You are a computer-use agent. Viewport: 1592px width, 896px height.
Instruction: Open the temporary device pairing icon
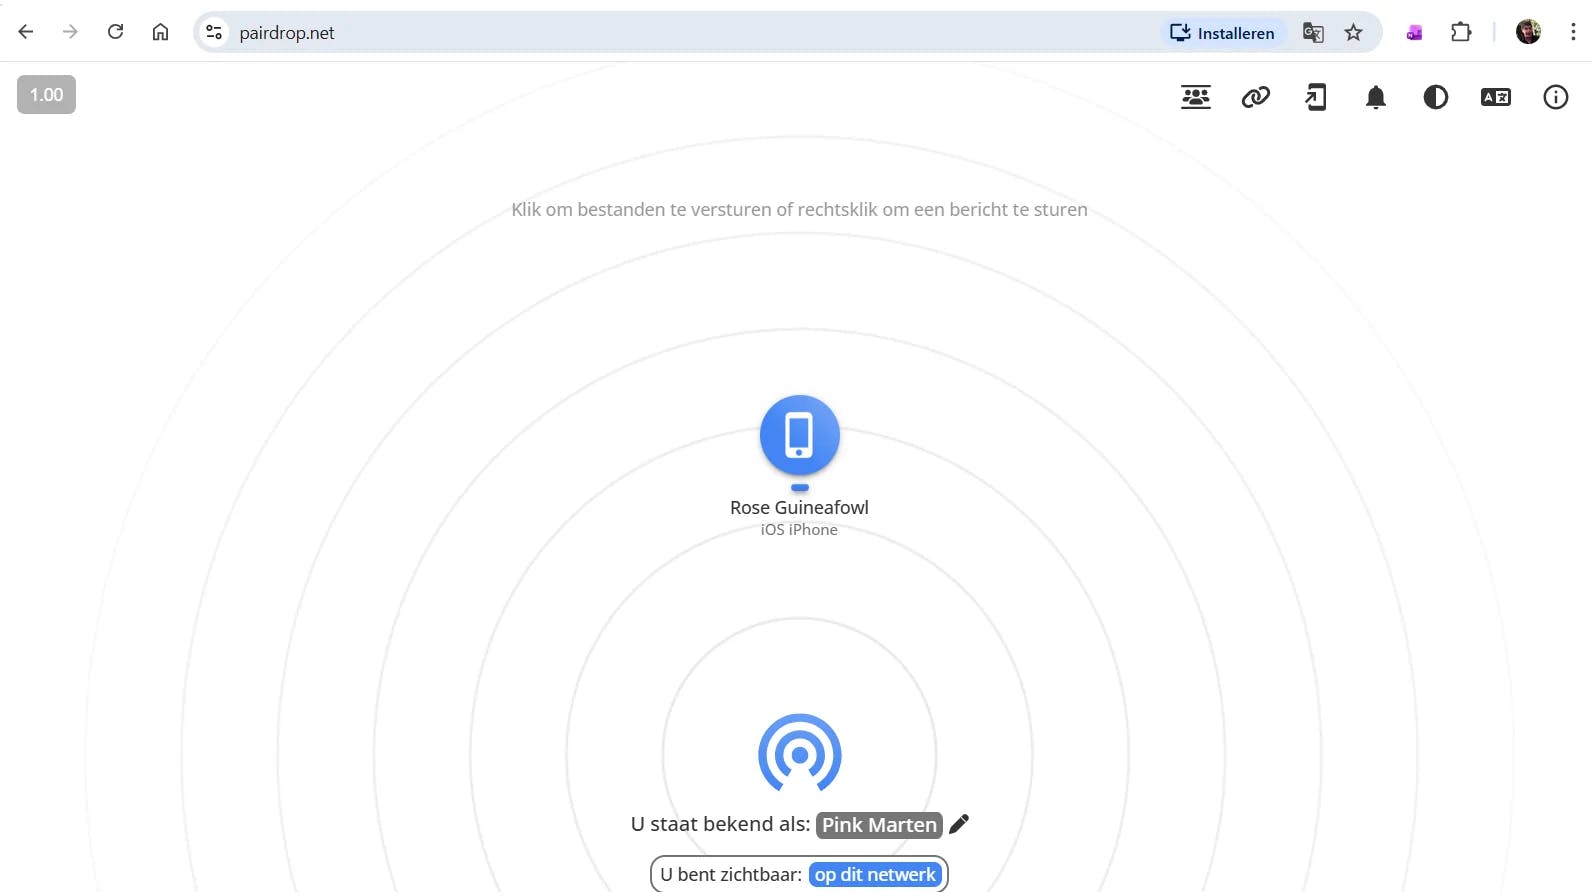coord(1316,97)
